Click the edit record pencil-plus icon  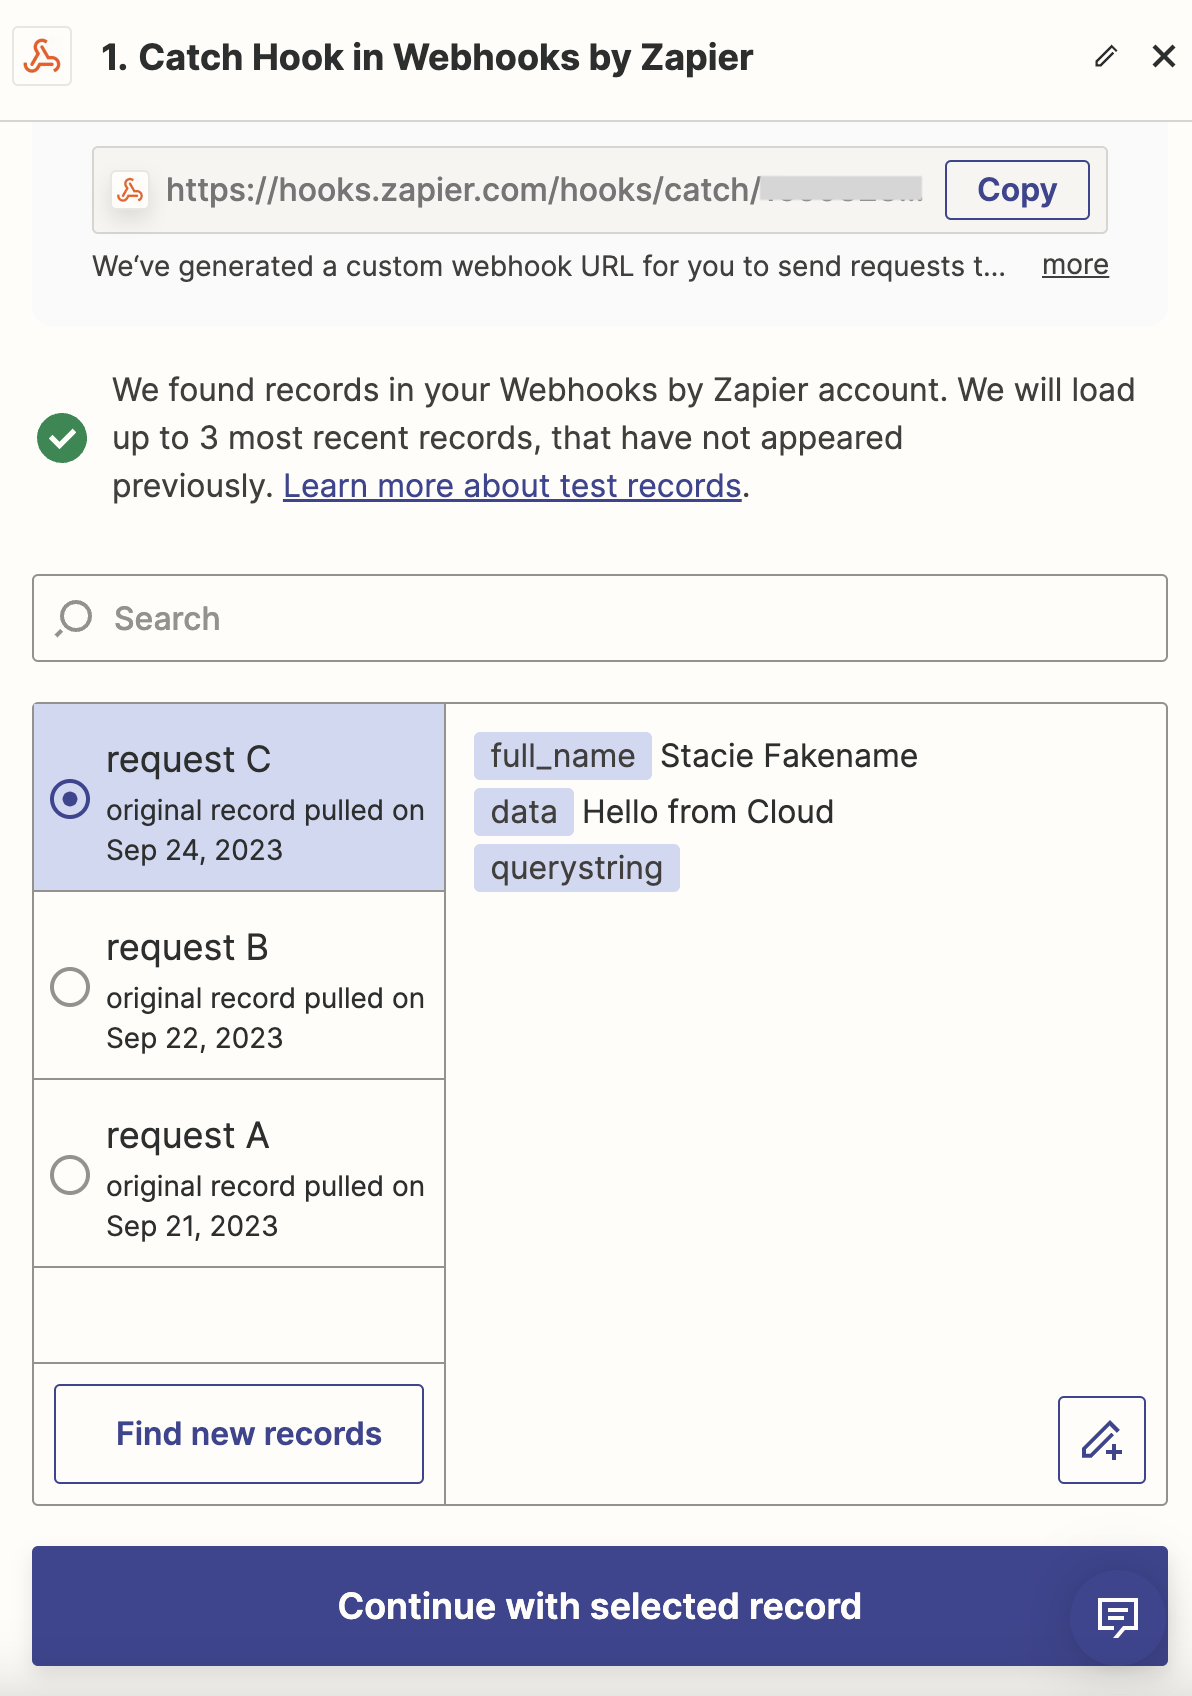1101,1440
